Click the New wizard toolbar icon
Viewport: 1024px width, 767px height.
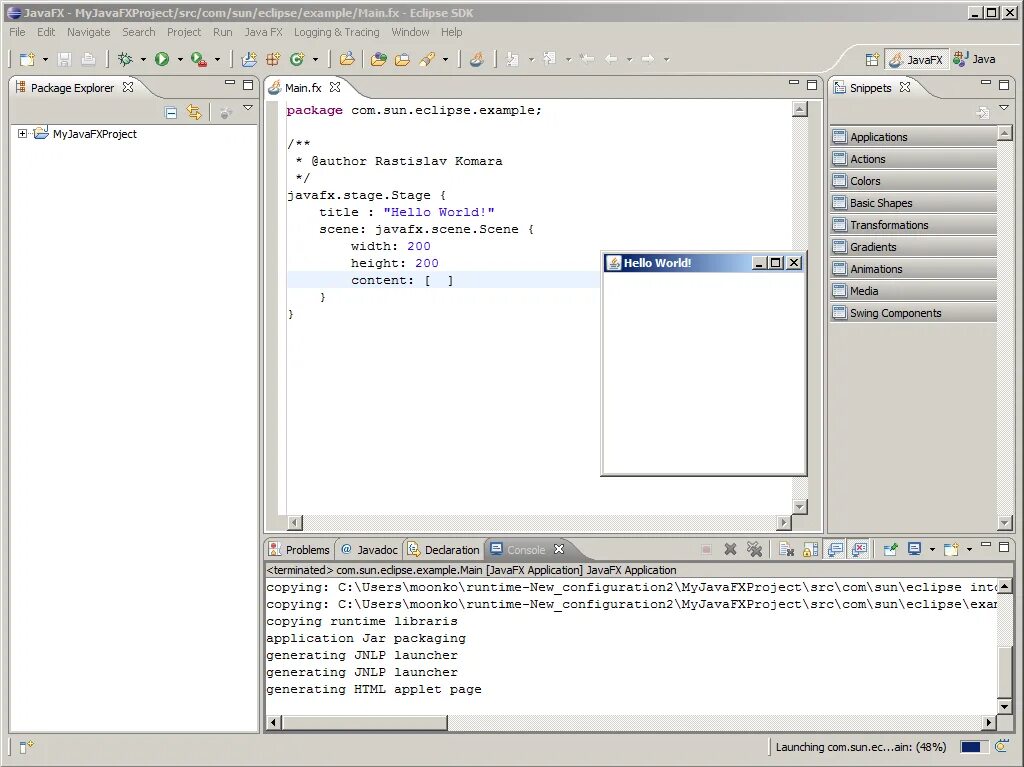(27, 59)
